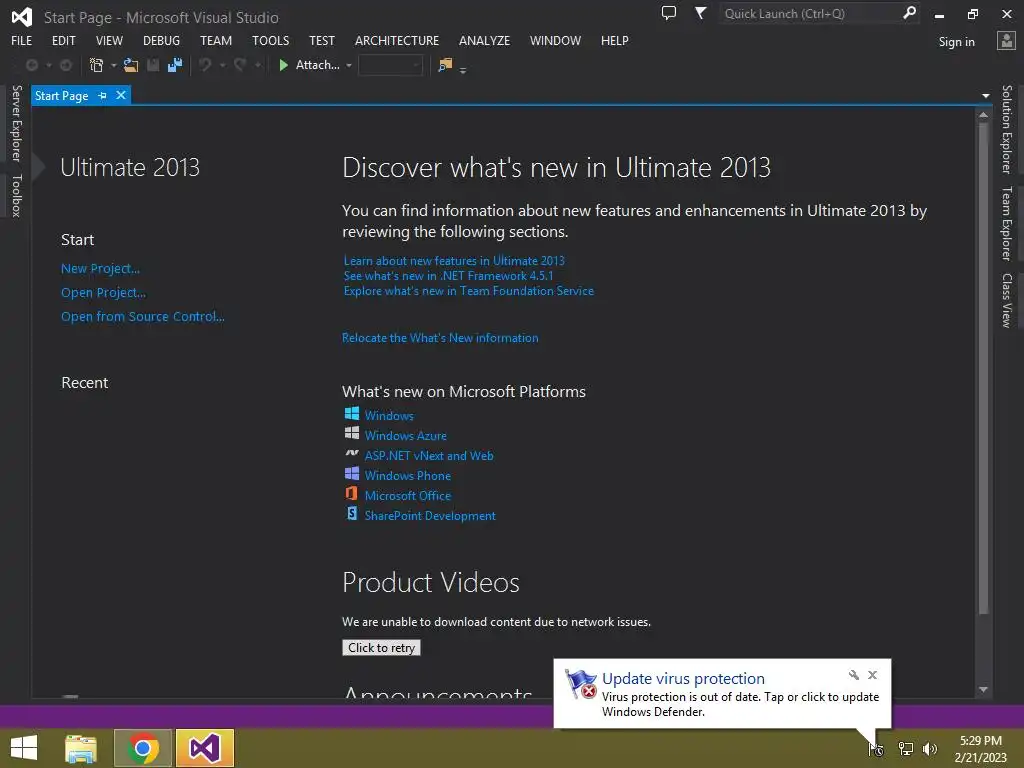Click the scrollbar down arrow
Screen dimensions: 1024x768
click(983, 690)
